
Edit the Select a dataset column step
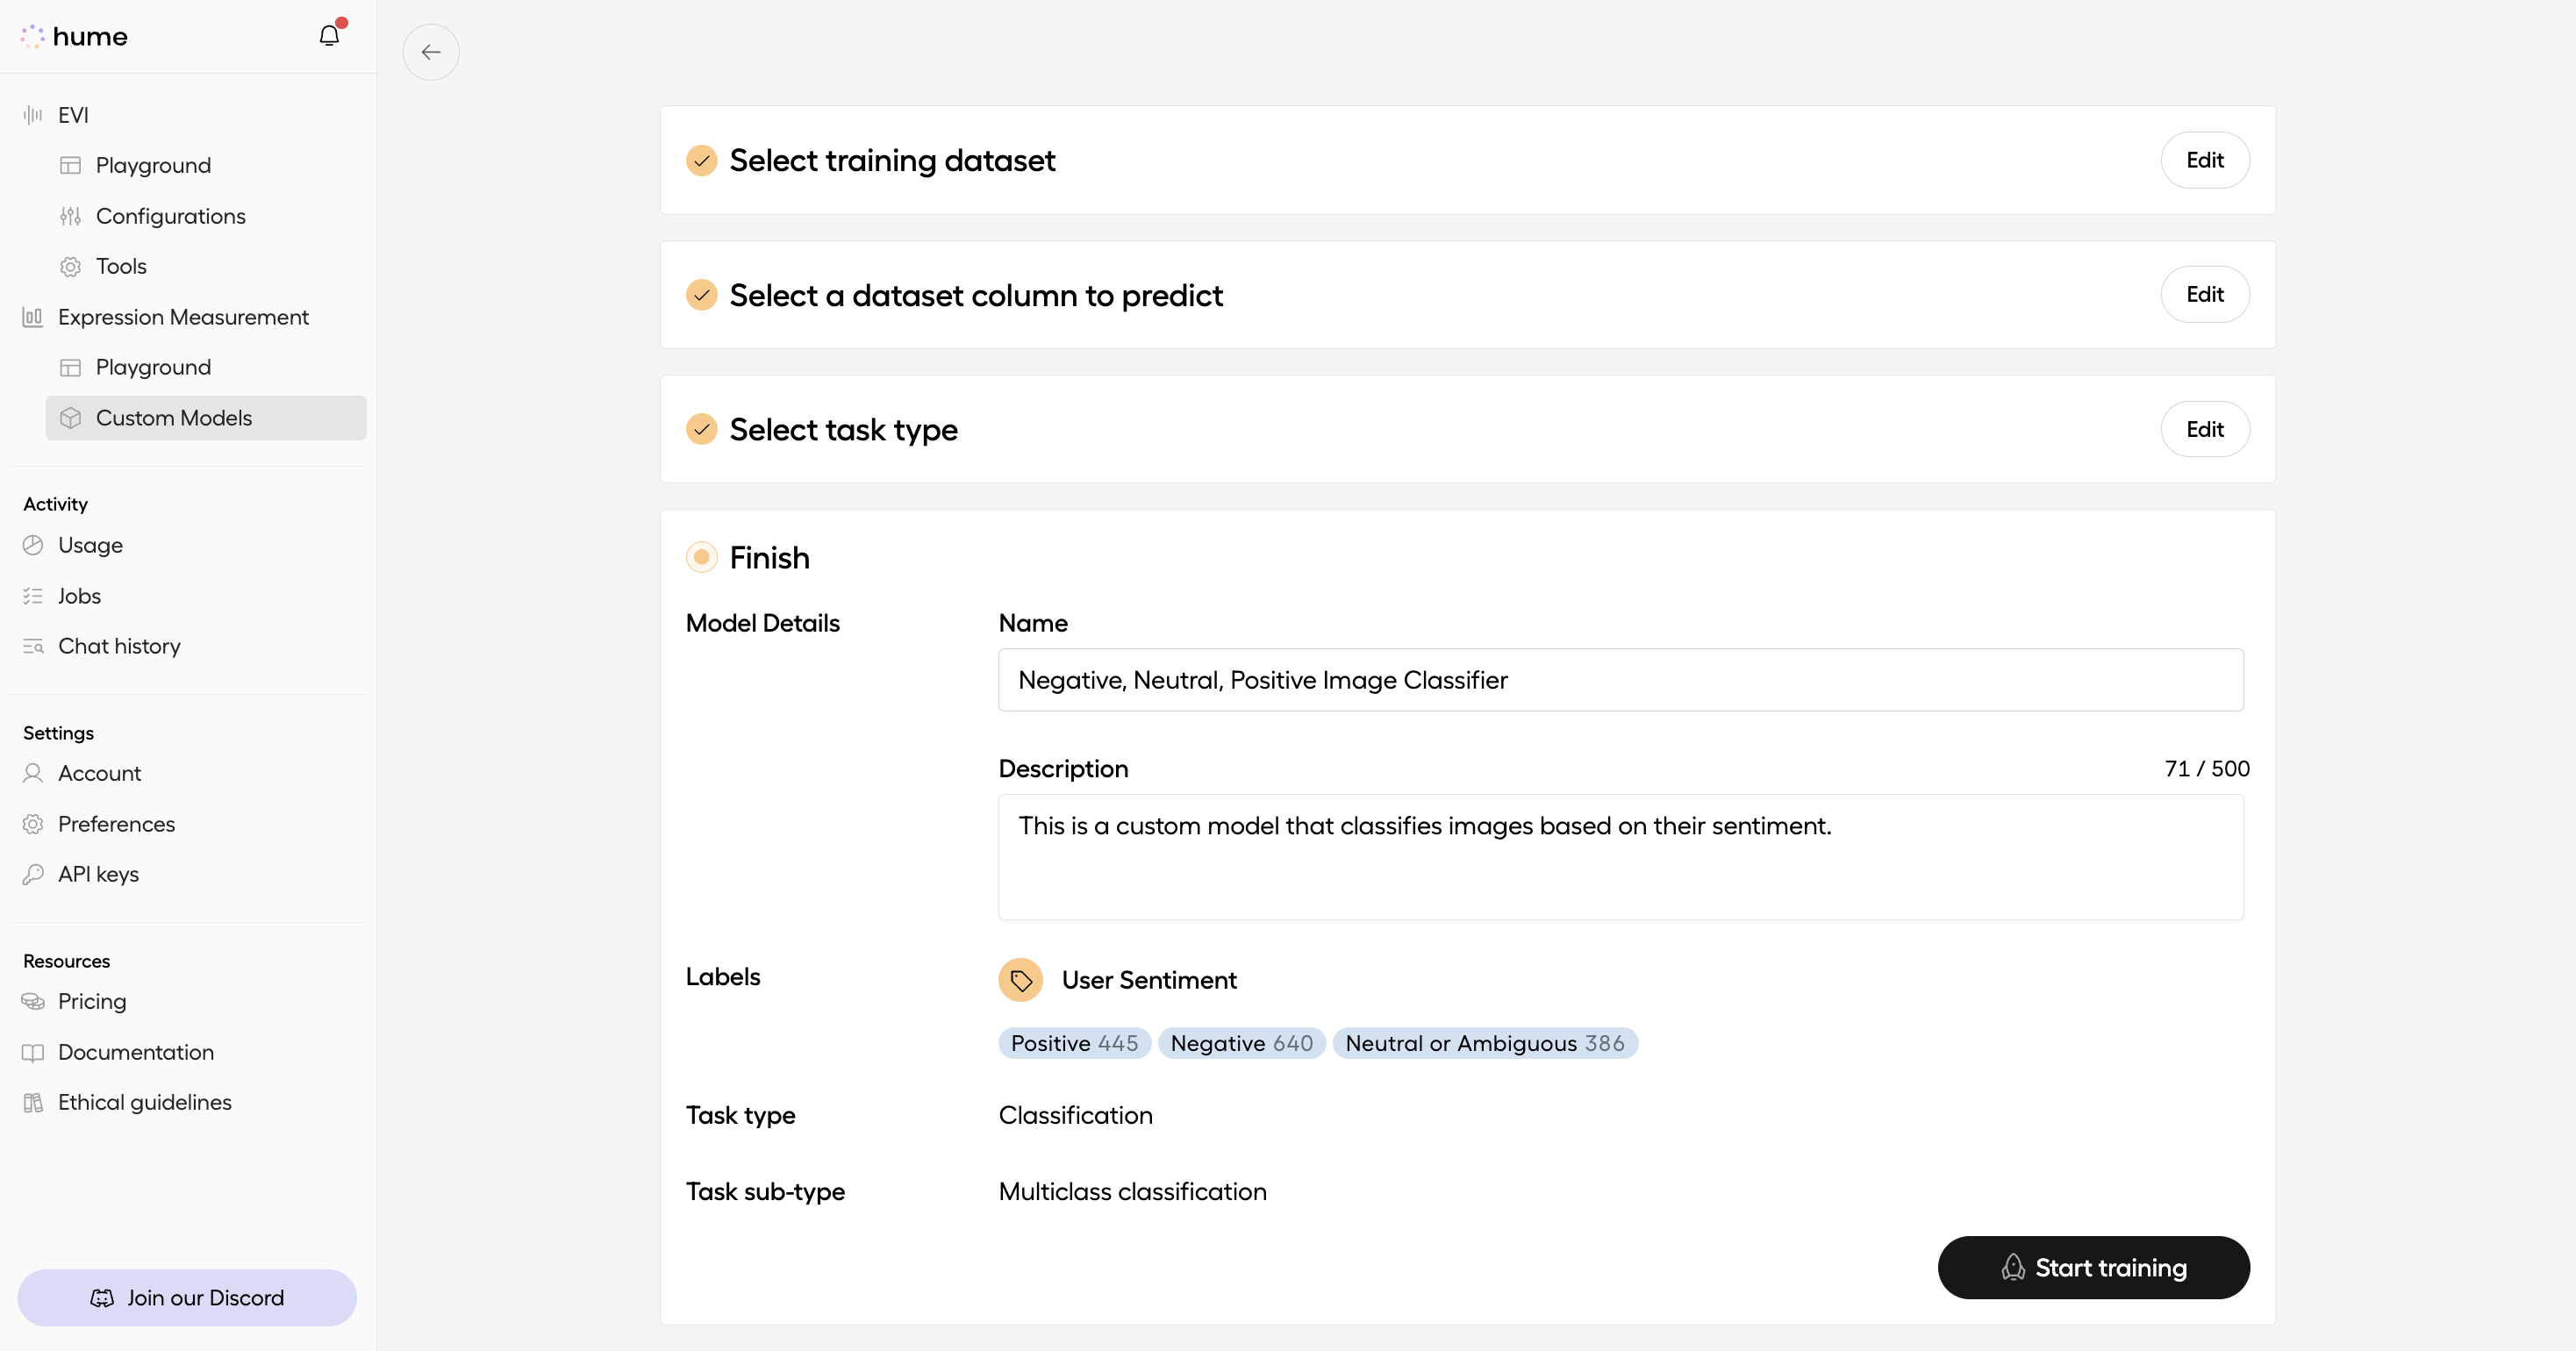[2205, 294]
